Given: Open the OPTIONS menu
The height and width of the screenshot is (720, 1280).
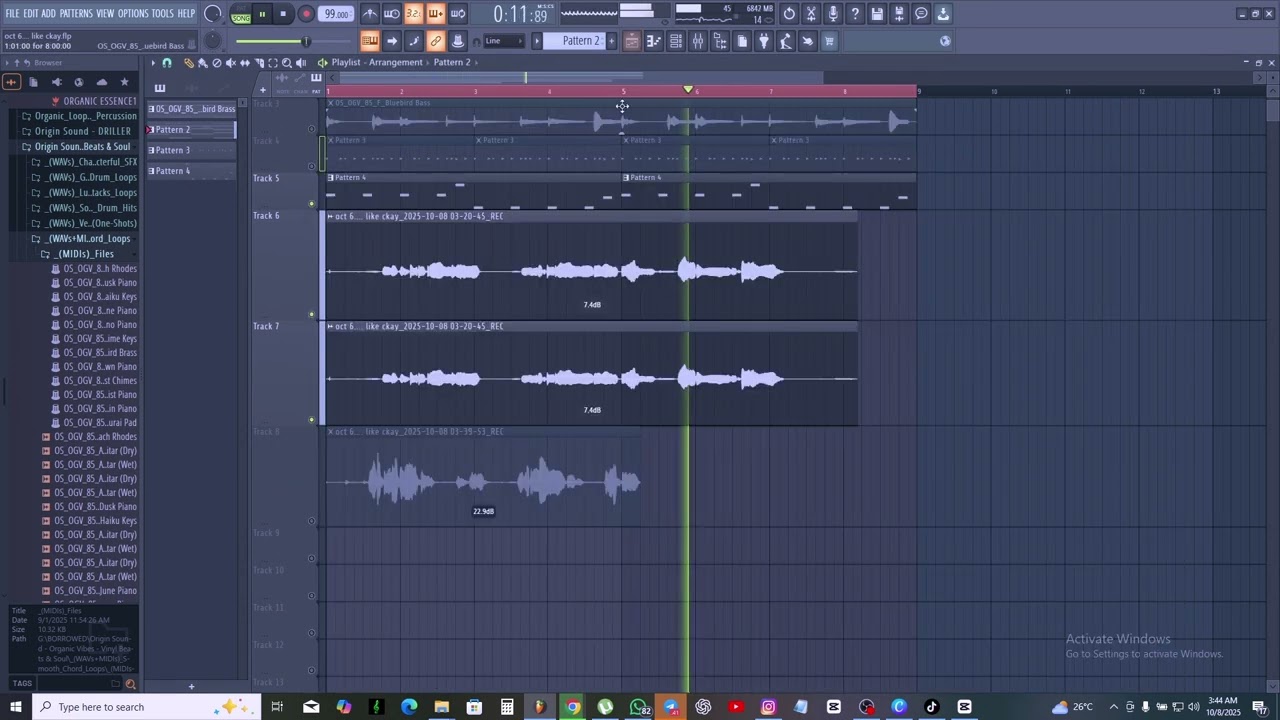Looking at the screenshot, I should tap(132, 13).
